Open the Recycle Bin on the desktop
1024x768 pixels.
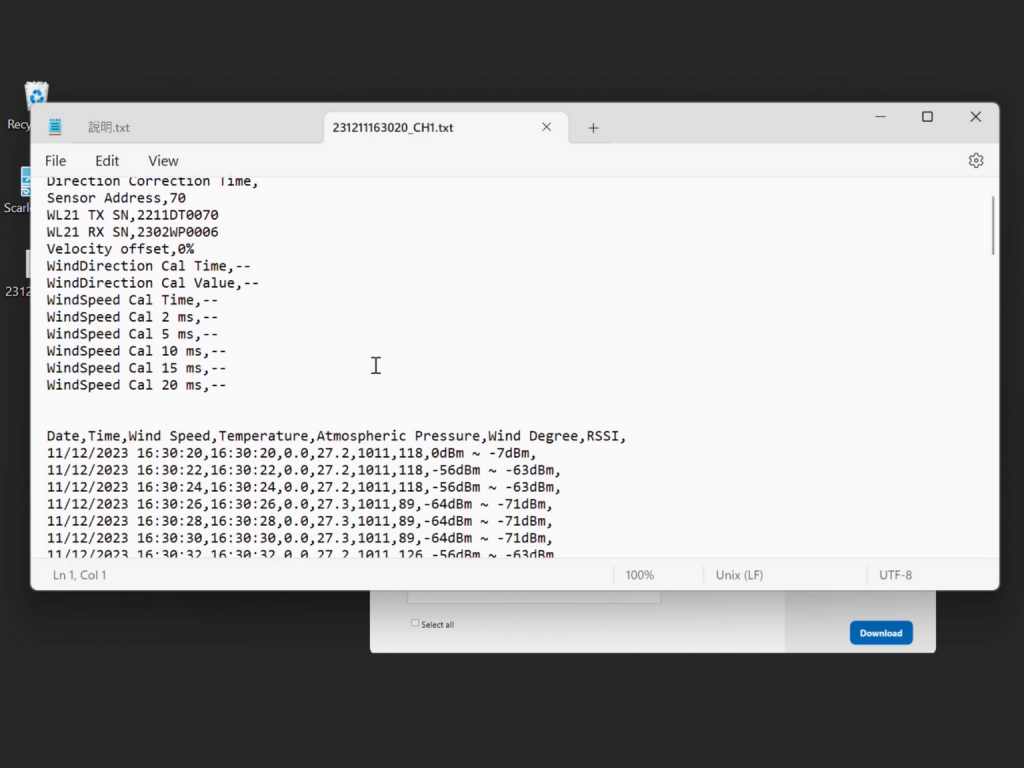tap(35, 95)
